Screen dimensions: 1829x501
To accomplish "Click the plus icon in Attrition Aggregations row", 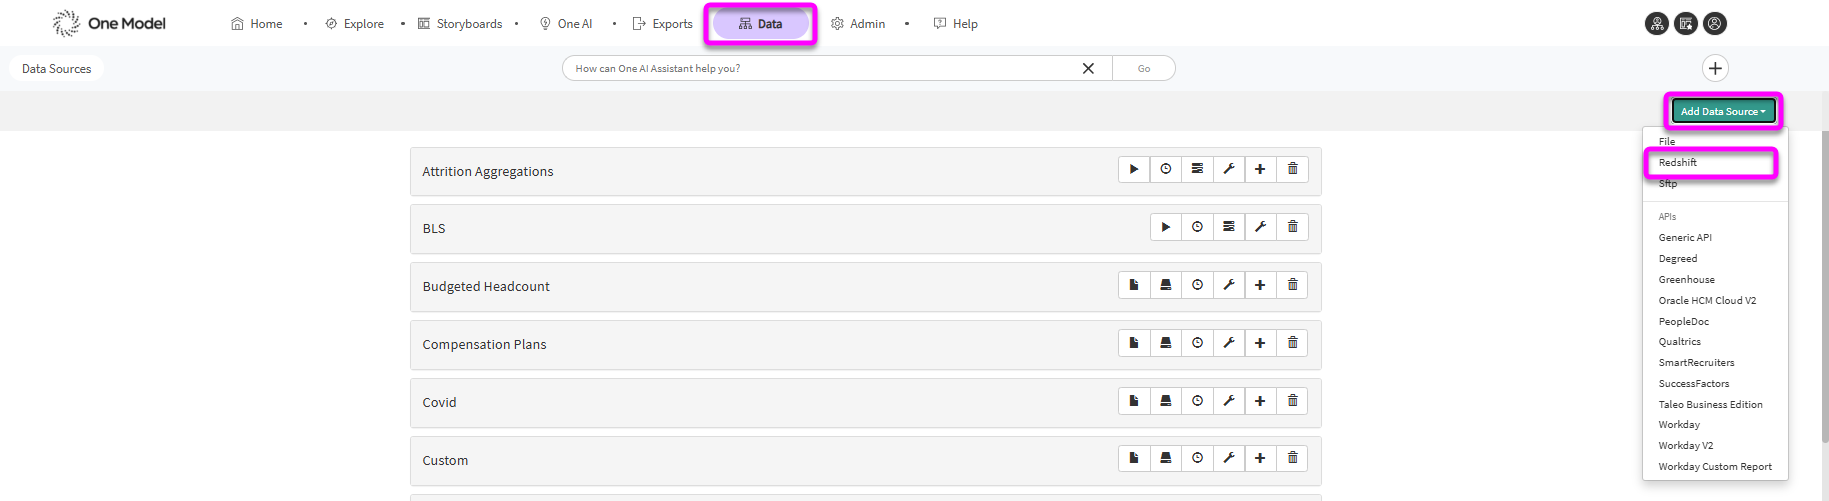I will (x=1260, y=169).
